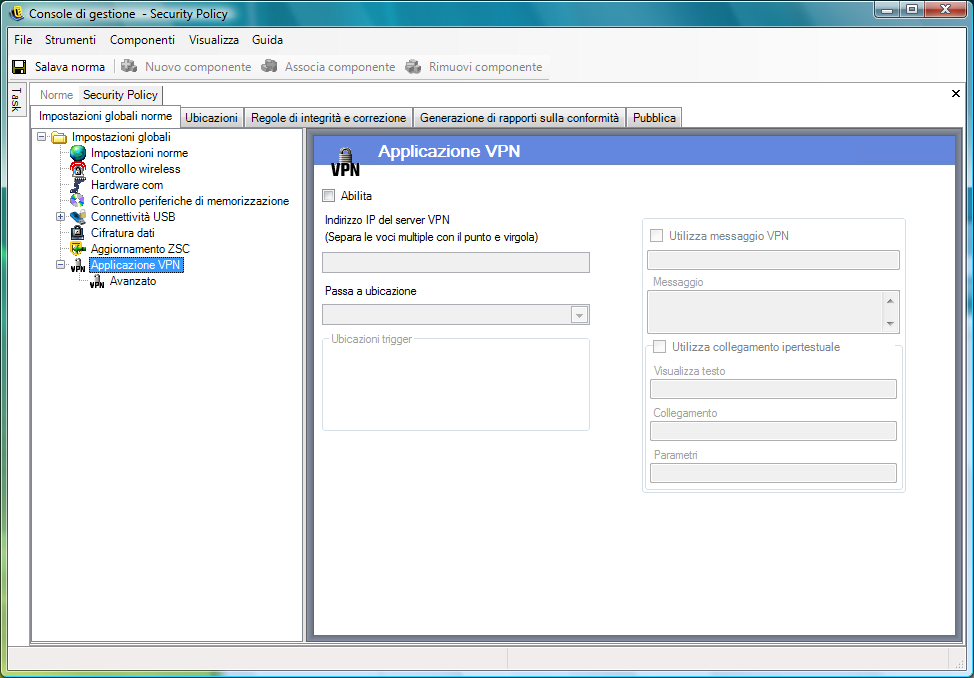Click the Associa componente toolbar label
Image resolution: width=974 pixels, height=678 pixels.
click(340, 66)
